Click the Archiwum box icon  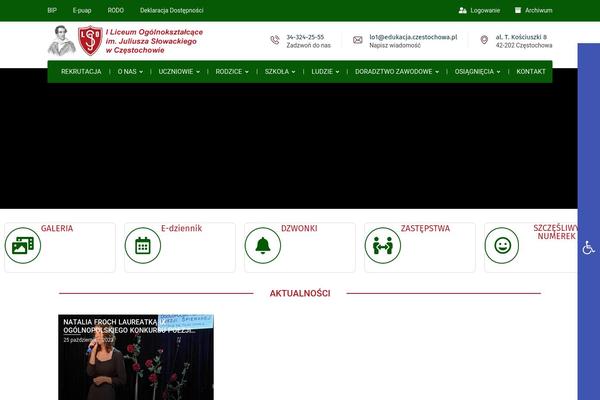[518, 10]
